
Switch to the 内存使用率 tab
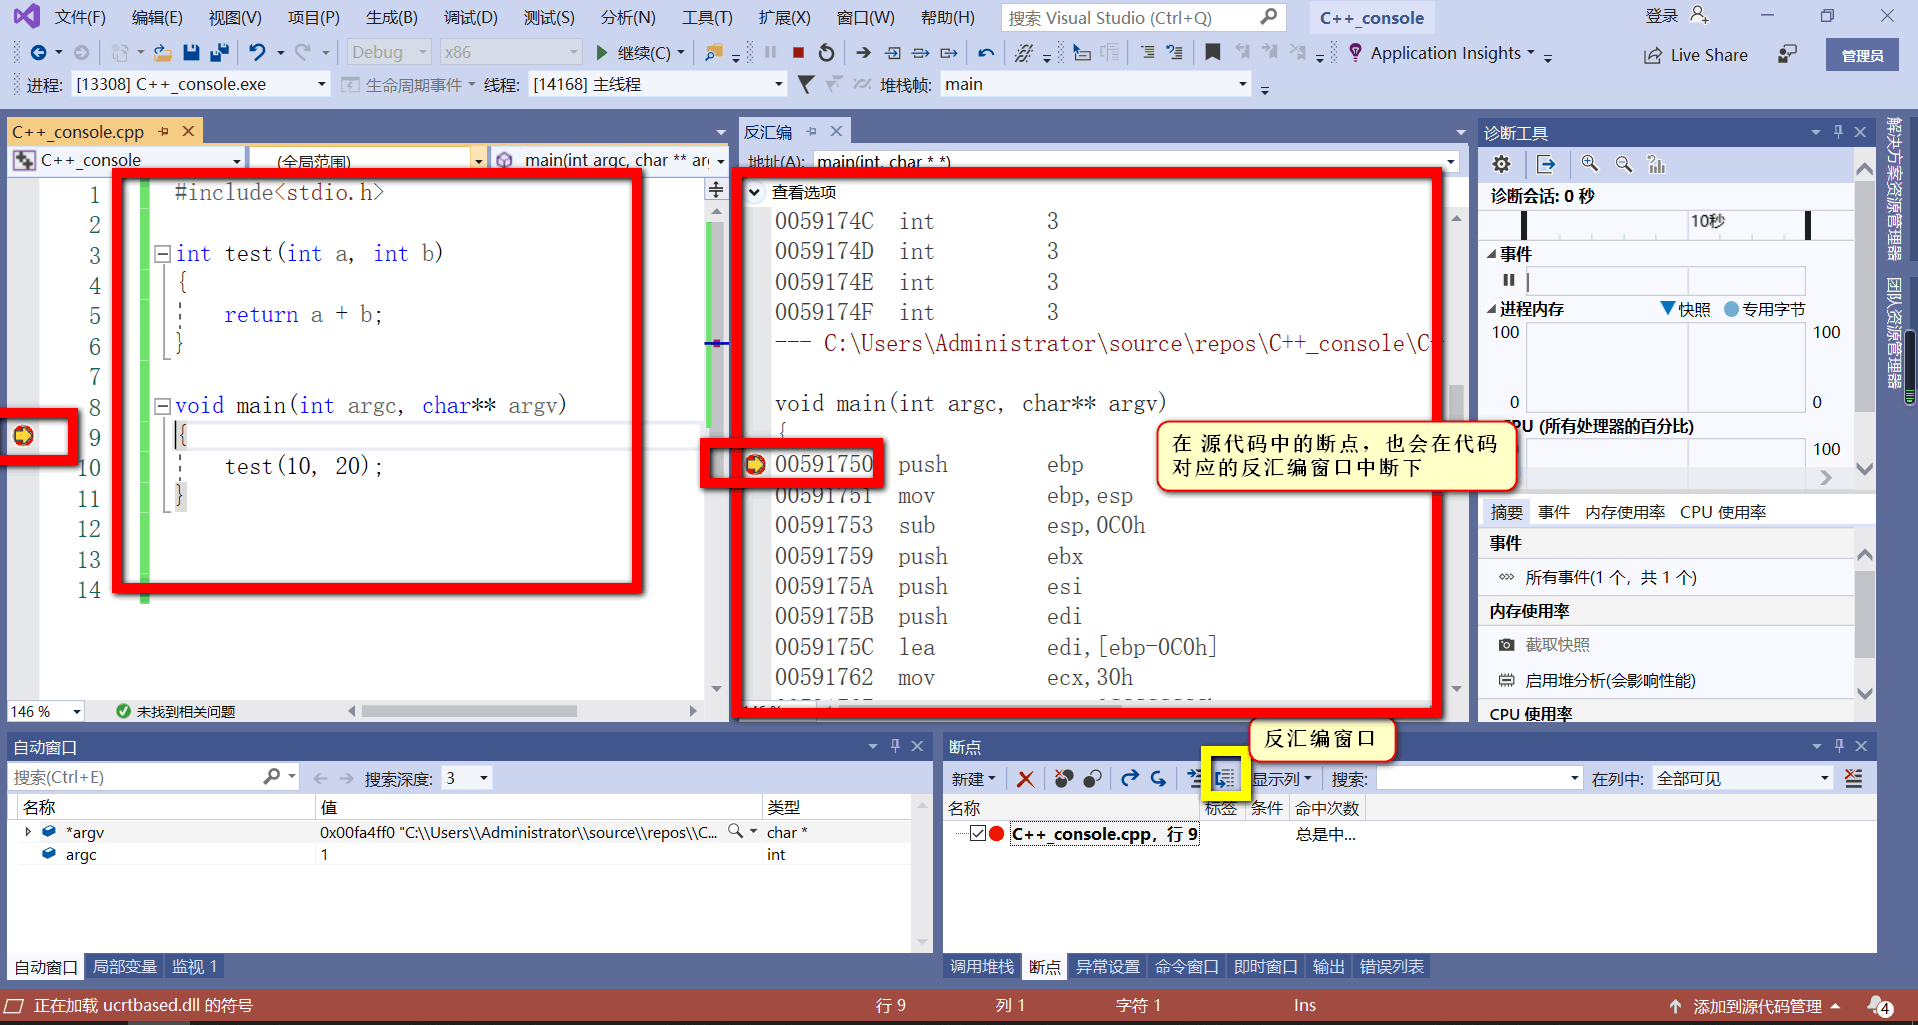[1625, 512]
